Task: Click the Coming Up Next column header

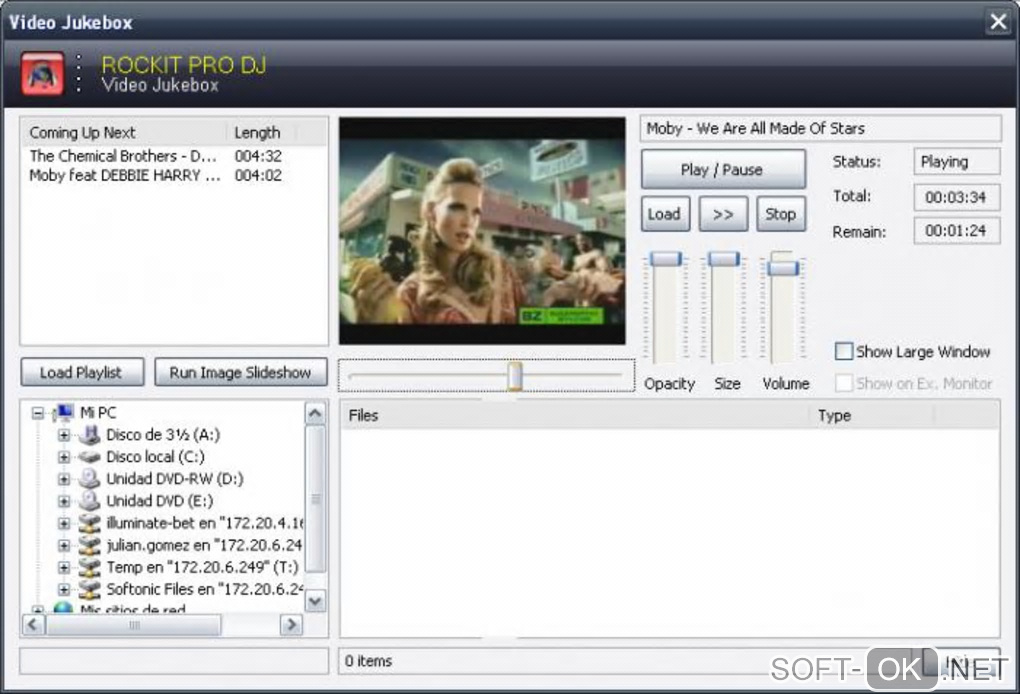Action: (124, 133)
